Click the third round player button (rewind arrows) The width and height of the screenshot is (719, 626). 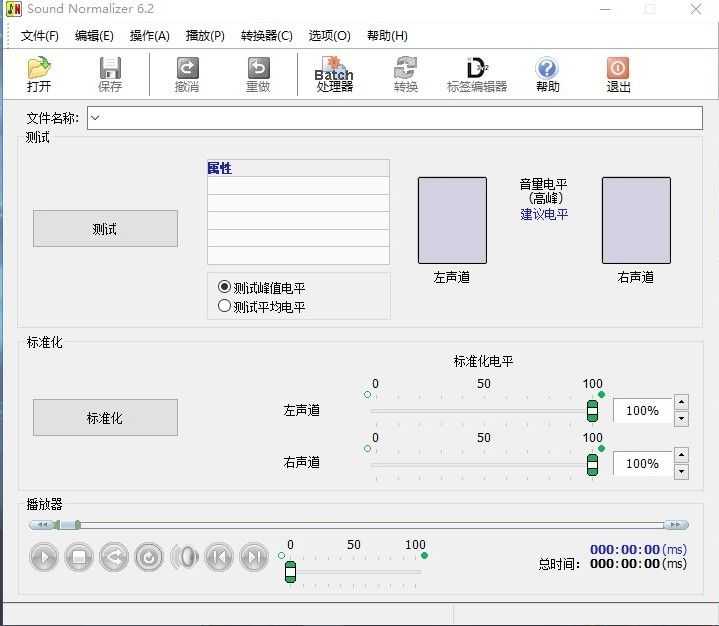click(114, 557)
